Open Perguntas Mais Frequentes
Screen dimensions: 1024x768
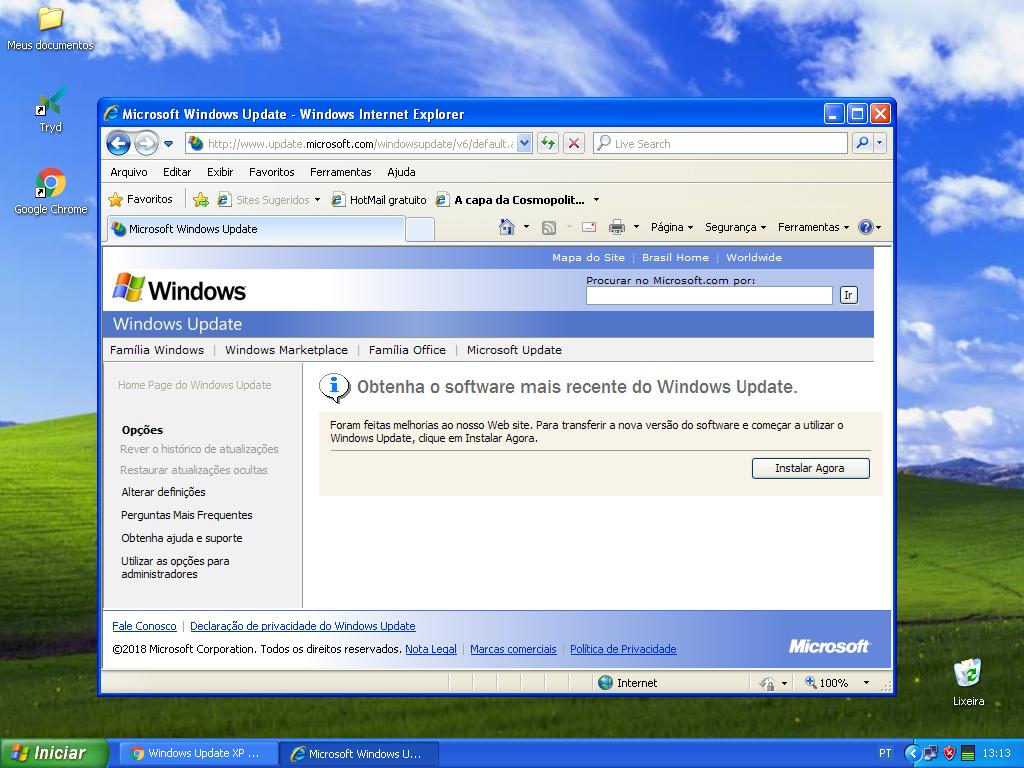[187, 515]
